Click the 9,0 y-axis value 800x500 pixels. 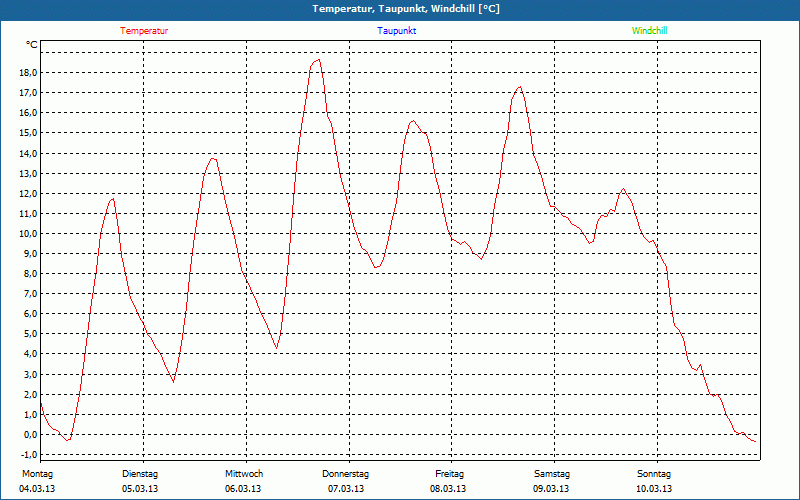click(30, 254)
